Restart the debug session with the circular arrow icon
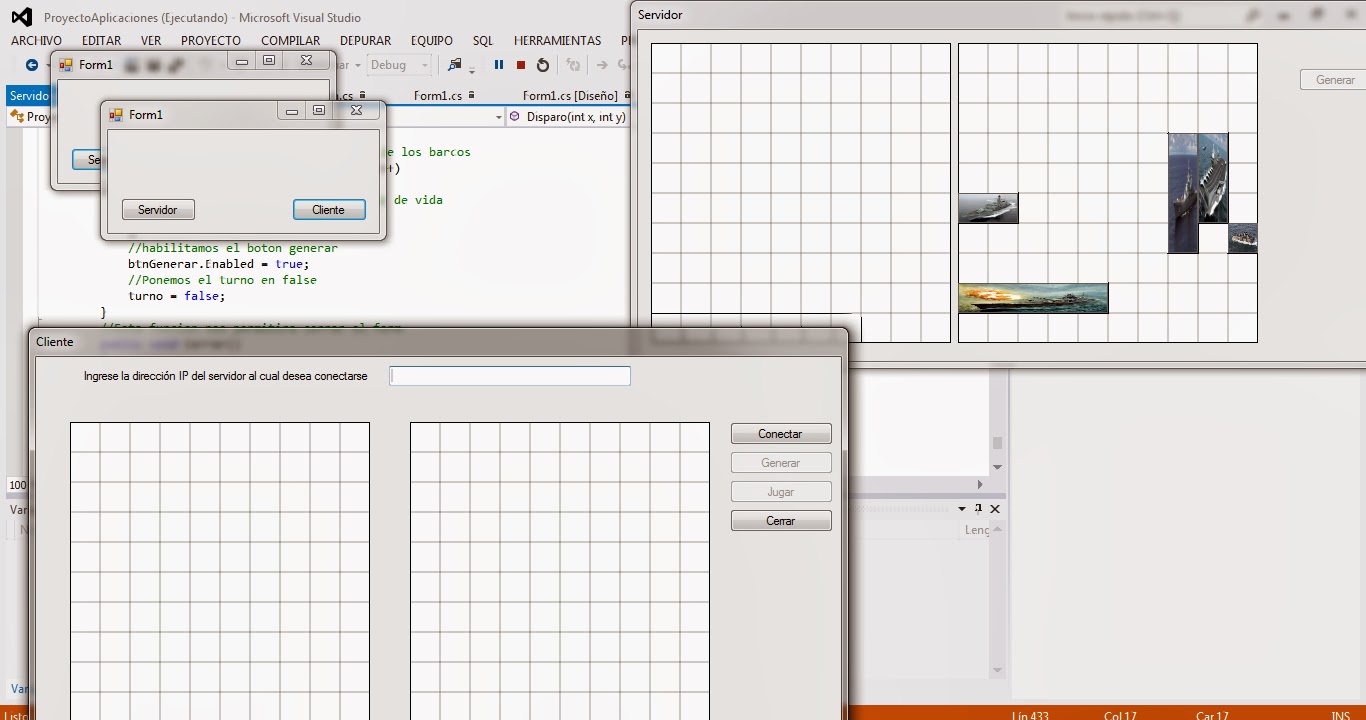The height and width of the screenshot is (720, 1366). [x=543, y=65]
